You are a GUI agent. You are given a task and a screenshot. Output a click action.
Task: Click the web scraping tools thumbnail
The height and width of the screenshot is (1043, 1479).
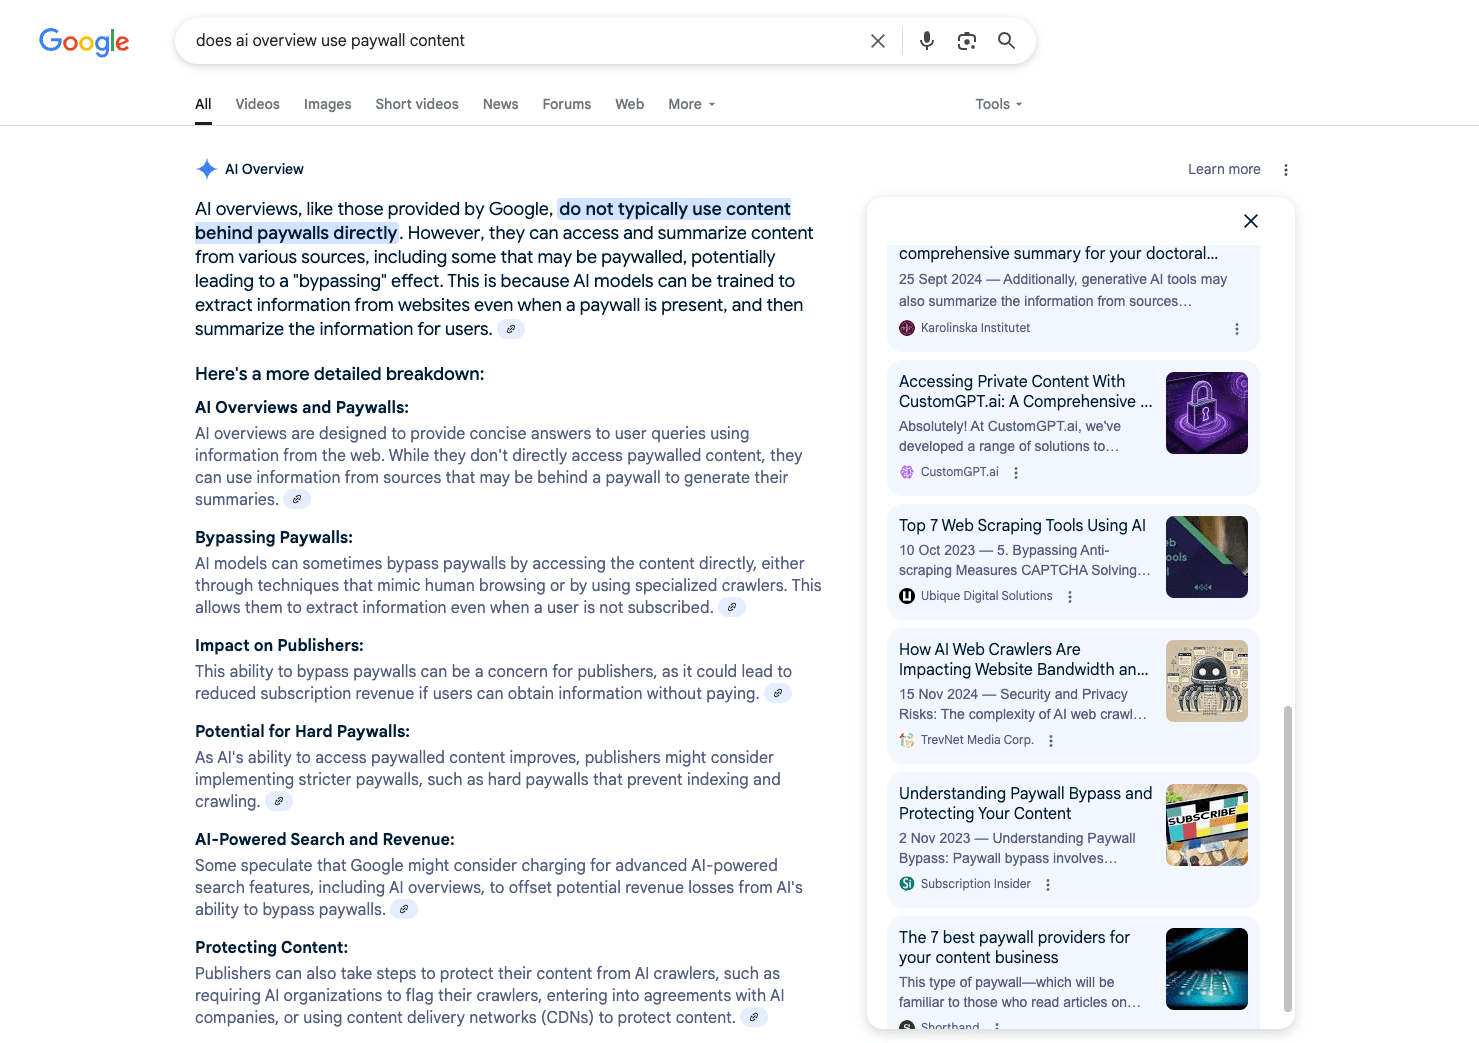(x=1207, y=557)
